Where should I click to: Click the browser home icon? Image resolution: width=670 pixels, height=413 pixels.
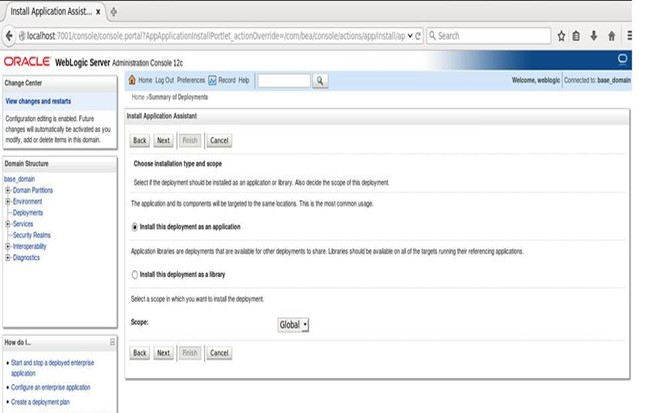(x=611, y=36)
